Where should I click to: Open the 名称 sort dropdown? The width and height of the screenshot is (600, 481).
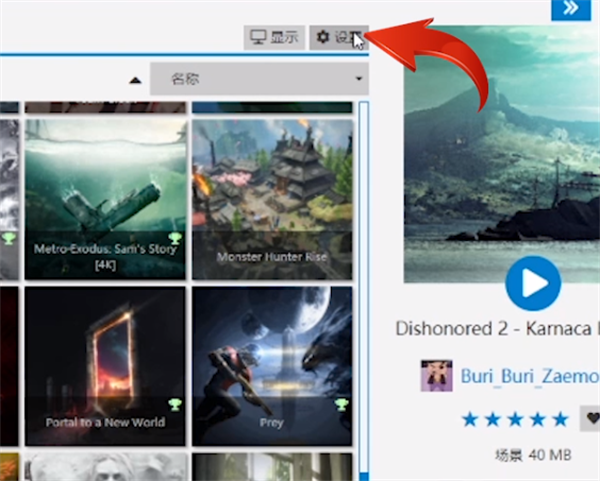tap(258, 79)
